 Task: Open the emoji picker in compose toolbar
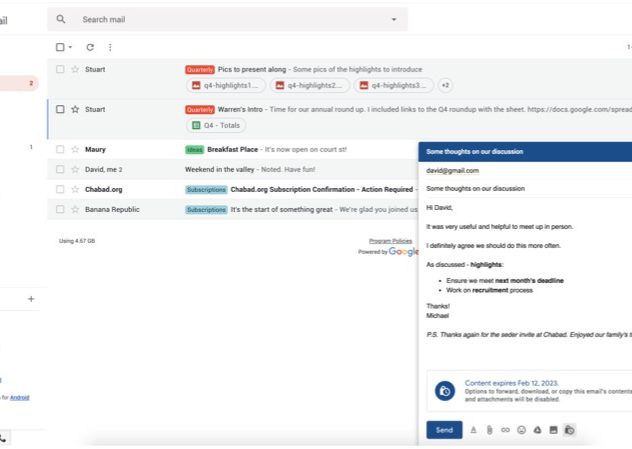tap(522, 430)
